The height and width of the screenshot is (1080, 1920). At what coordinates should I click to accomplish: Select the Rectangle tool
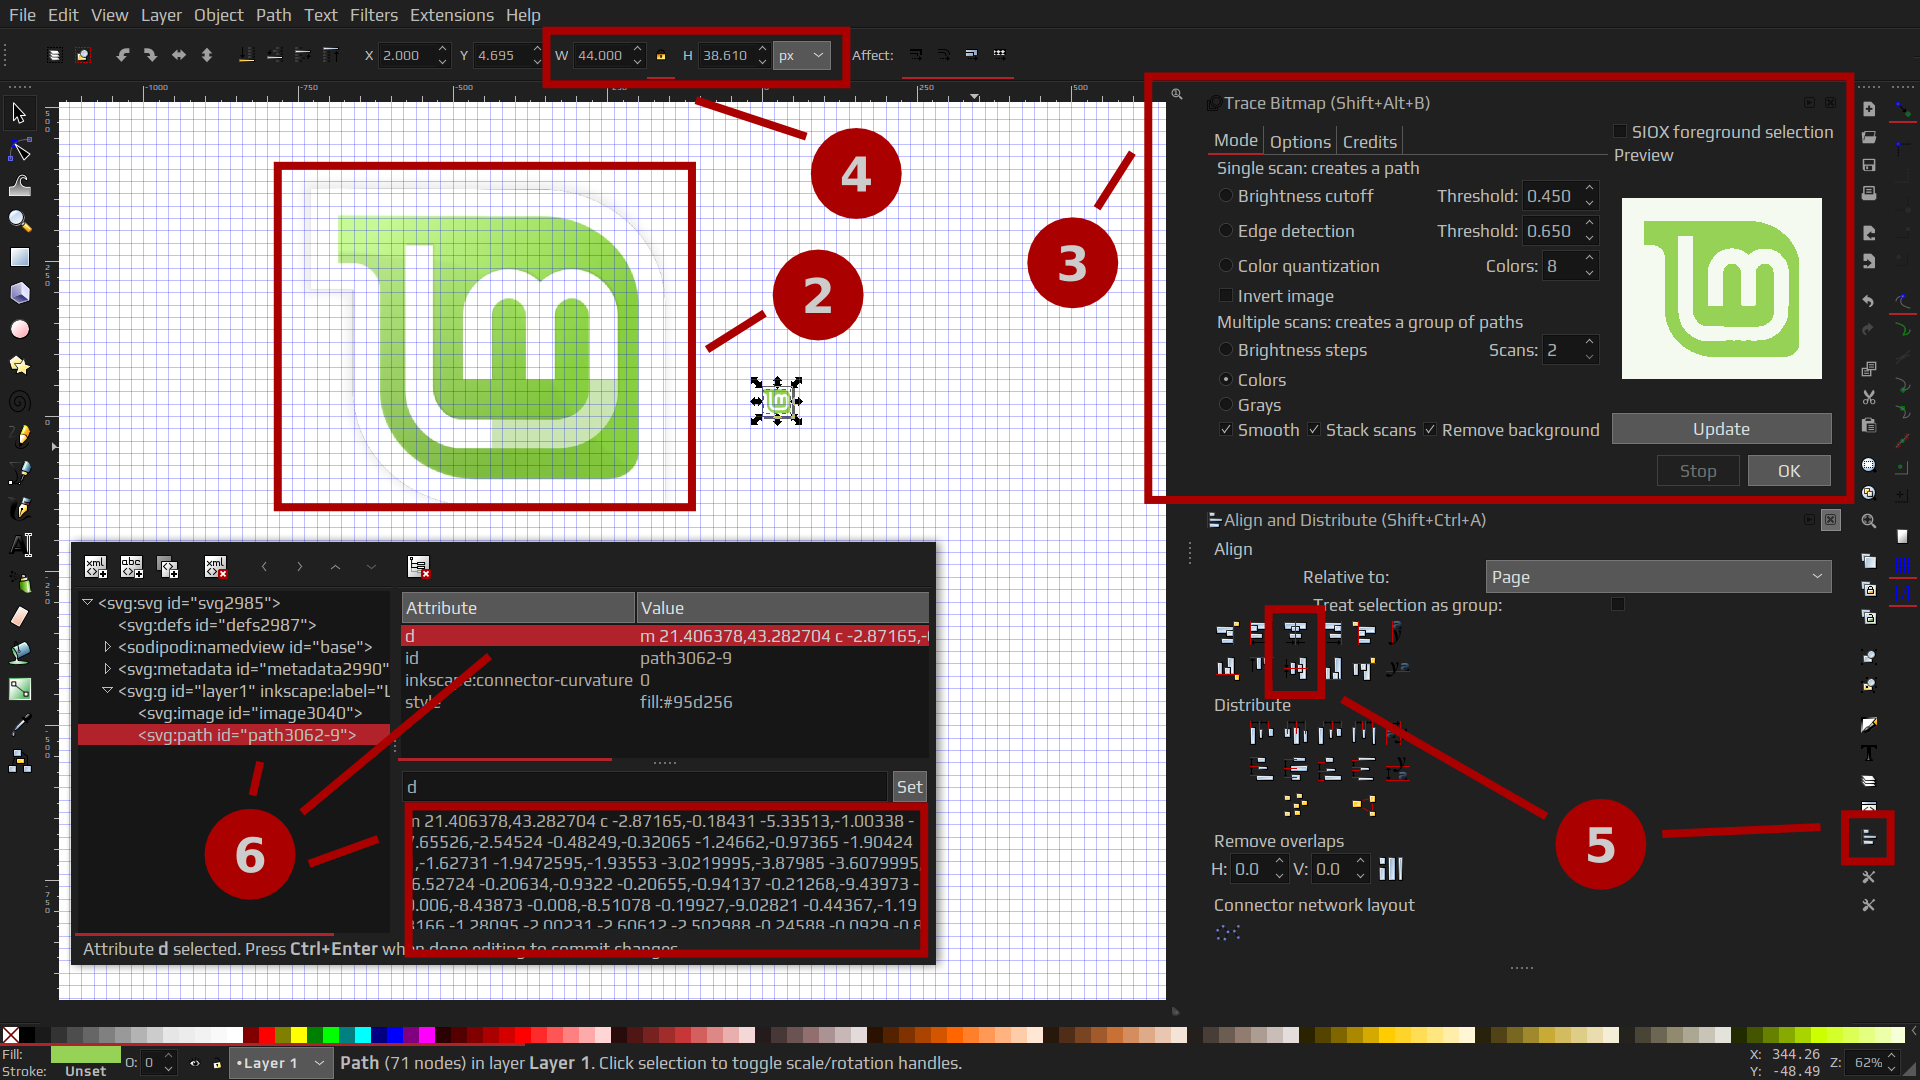pos(19,257)
